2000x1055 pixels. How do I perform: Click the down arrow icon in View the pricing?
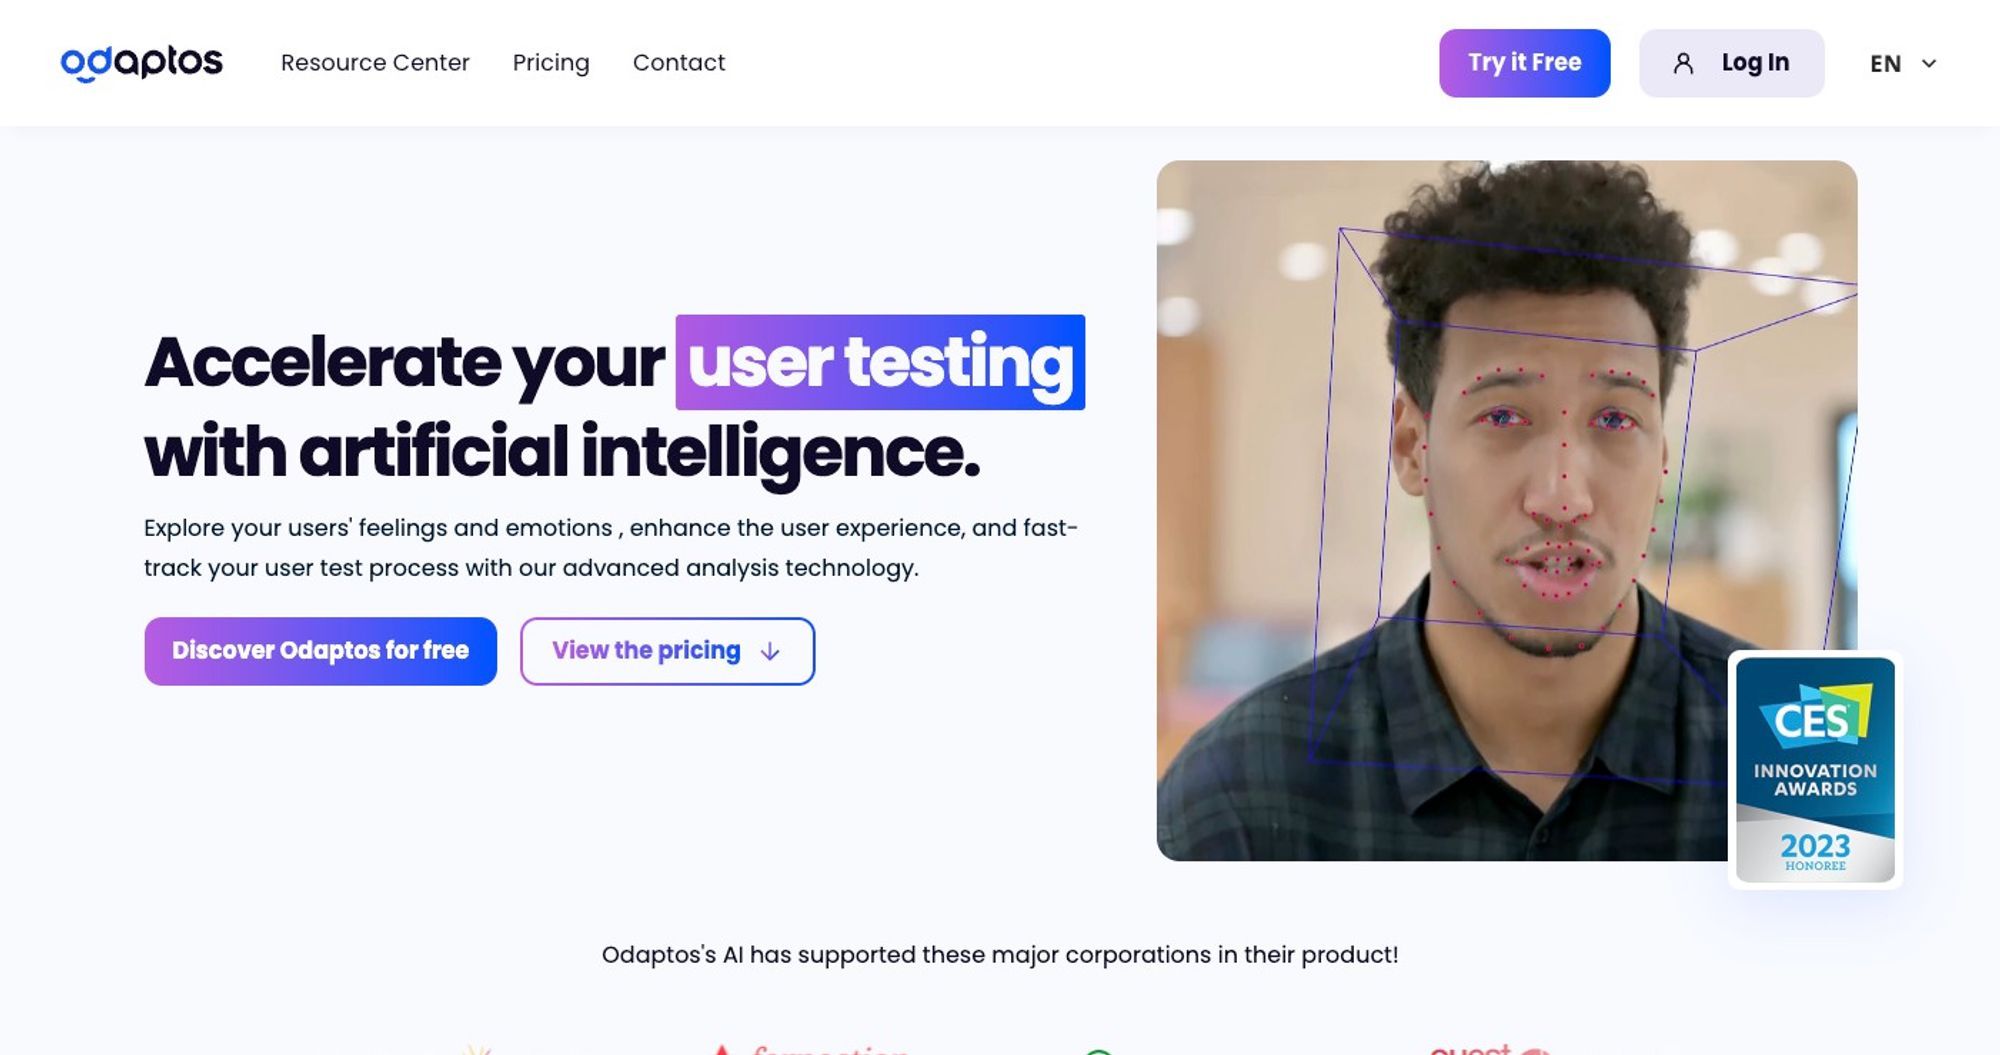coord(769,652)
